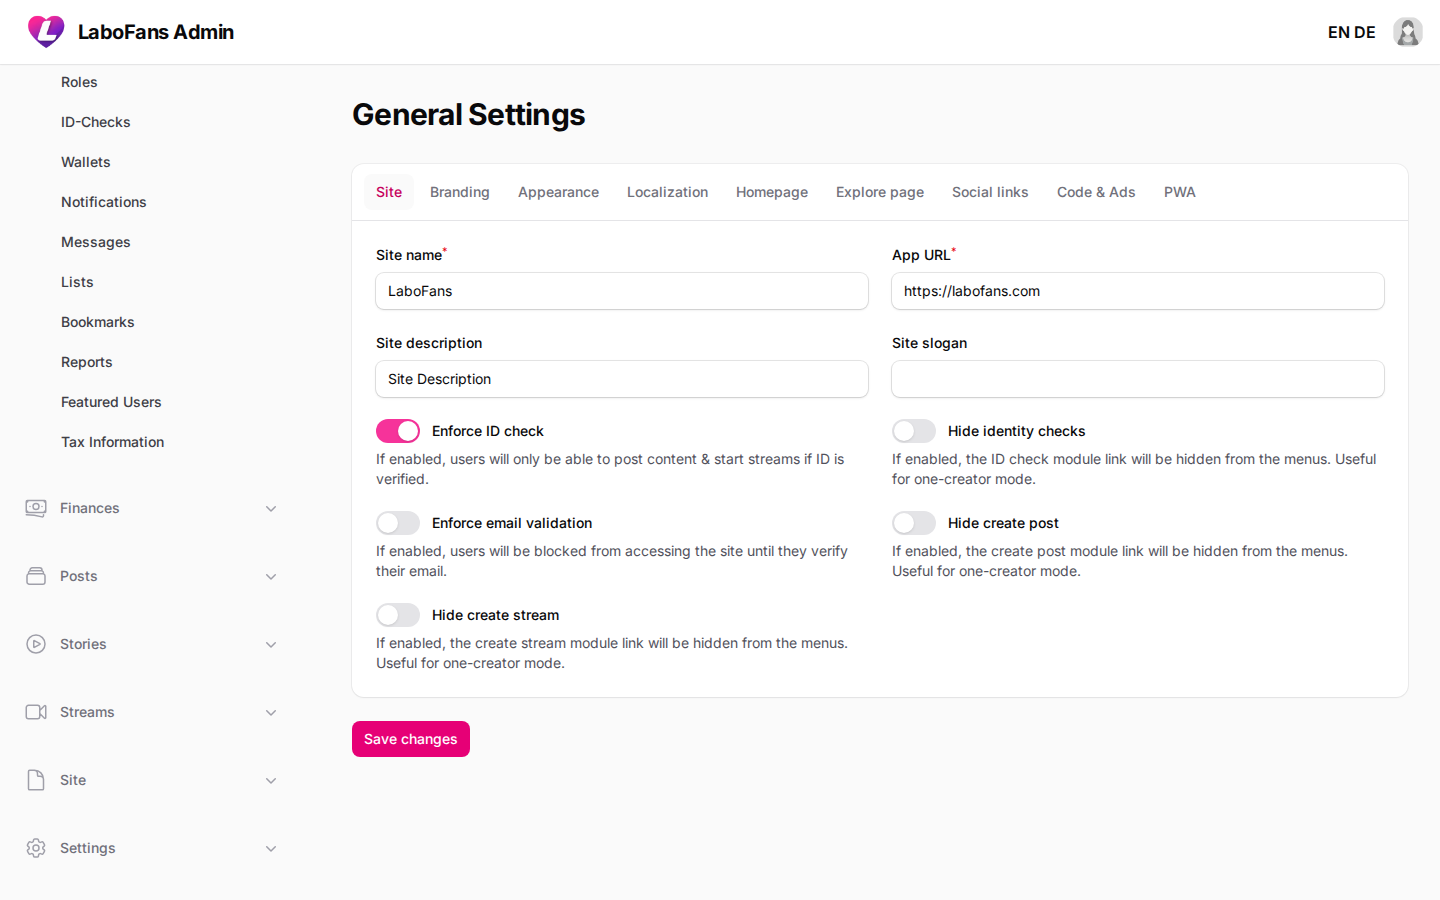Click the Enforce ID check label

pos(488,431)
